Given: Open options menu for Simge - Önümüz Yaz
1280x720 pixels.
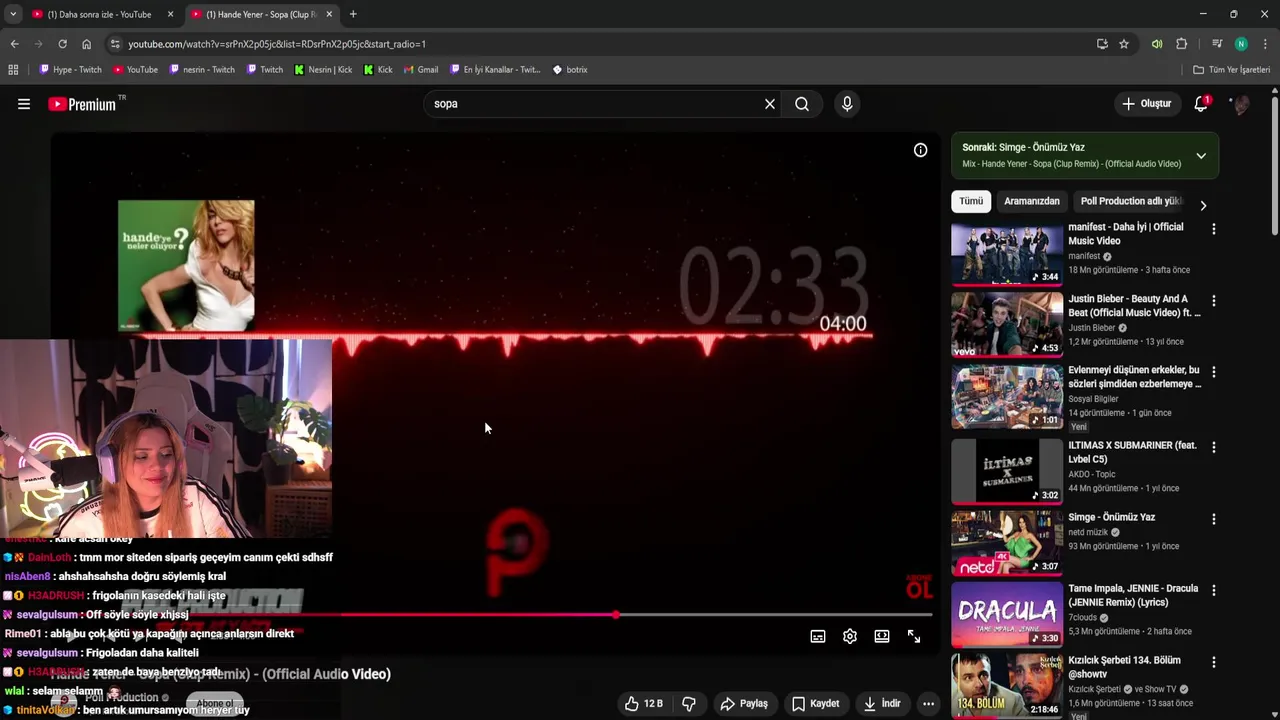Looking at the screenshot, I should (x=1214, y=519).
